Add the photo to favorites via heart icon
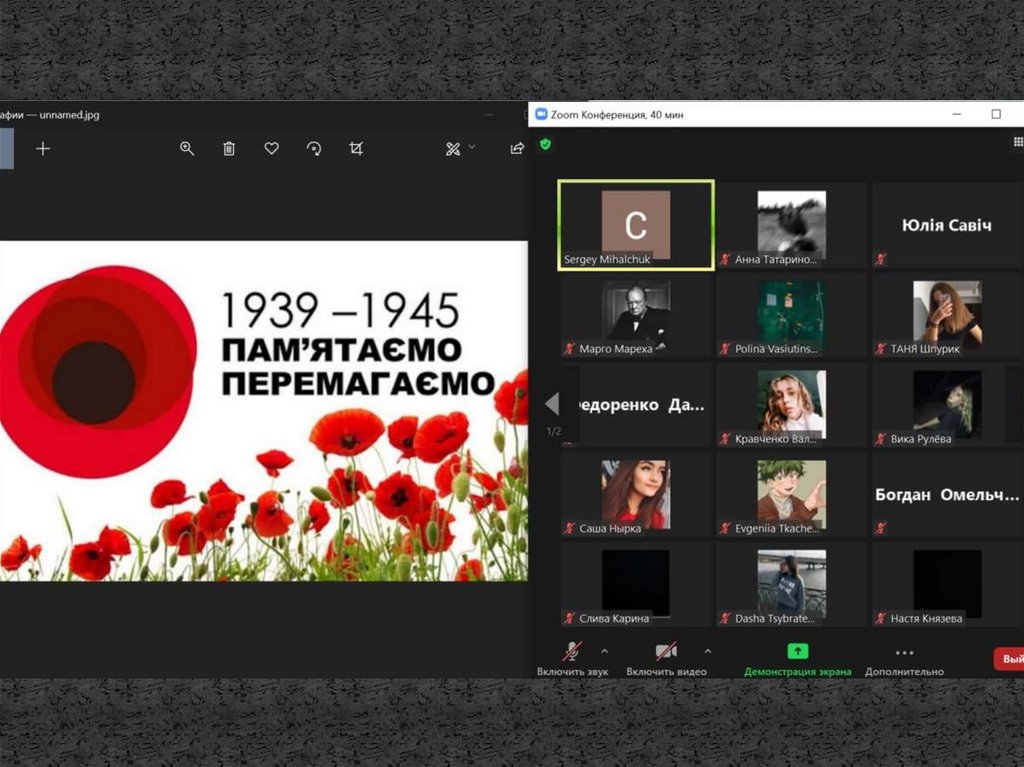 271,149
